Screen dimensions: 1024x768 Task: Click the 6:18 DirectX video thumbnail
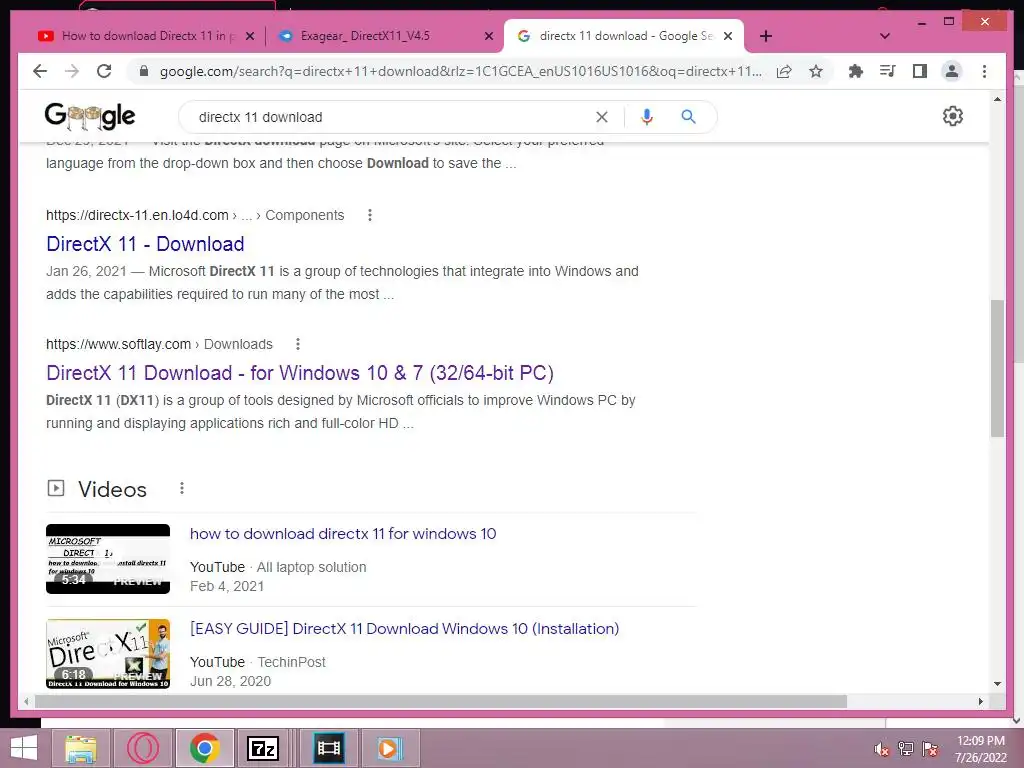click(x=108, y=654)
